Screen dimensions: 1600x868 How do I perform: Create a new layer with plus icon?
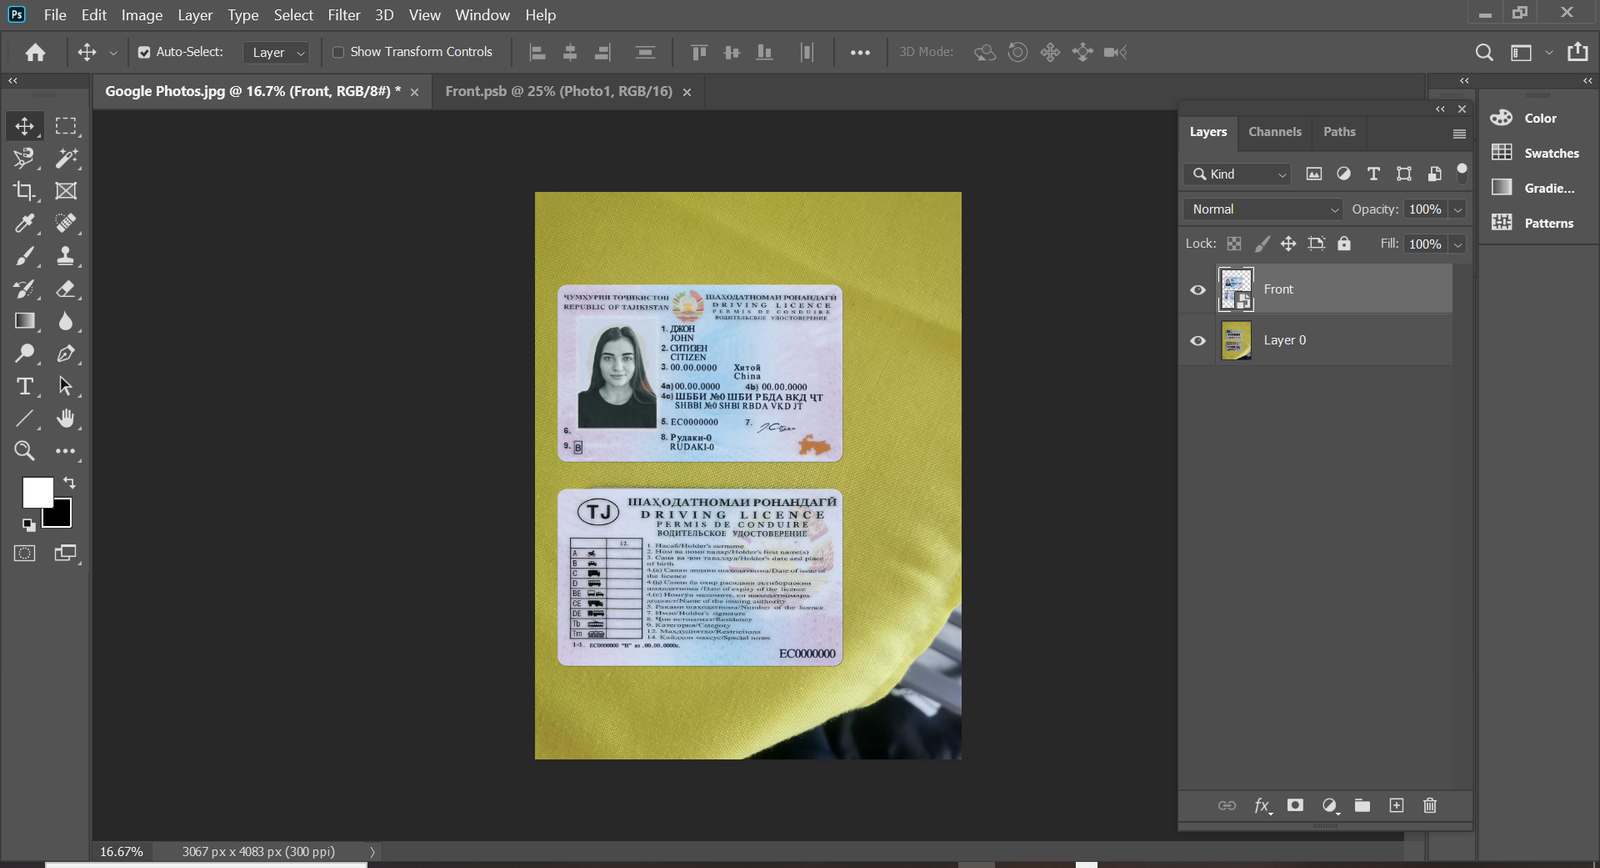[x=1396, y=805]
